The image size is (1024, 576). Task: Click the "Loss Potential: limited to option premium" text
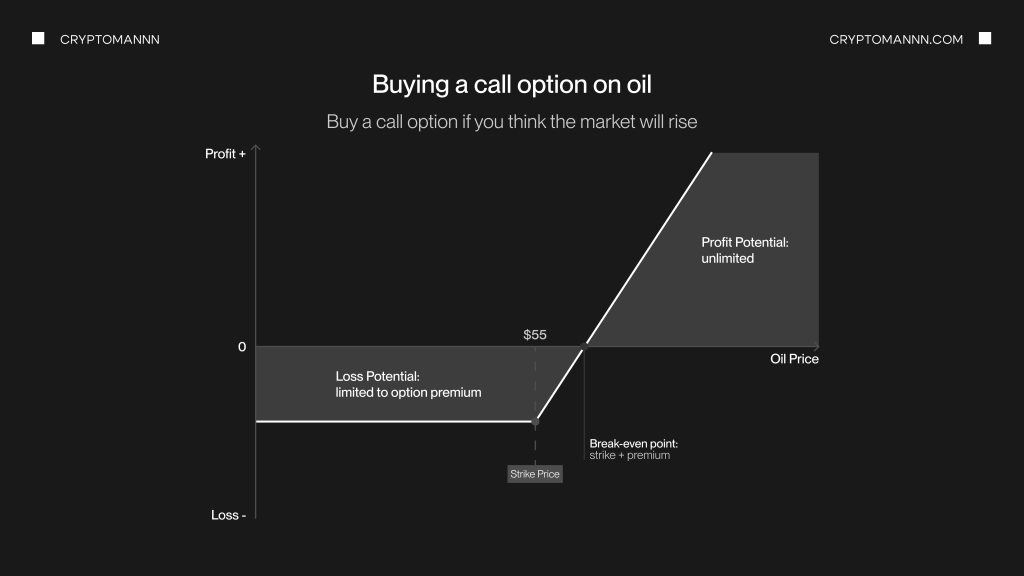coord(408,384)
